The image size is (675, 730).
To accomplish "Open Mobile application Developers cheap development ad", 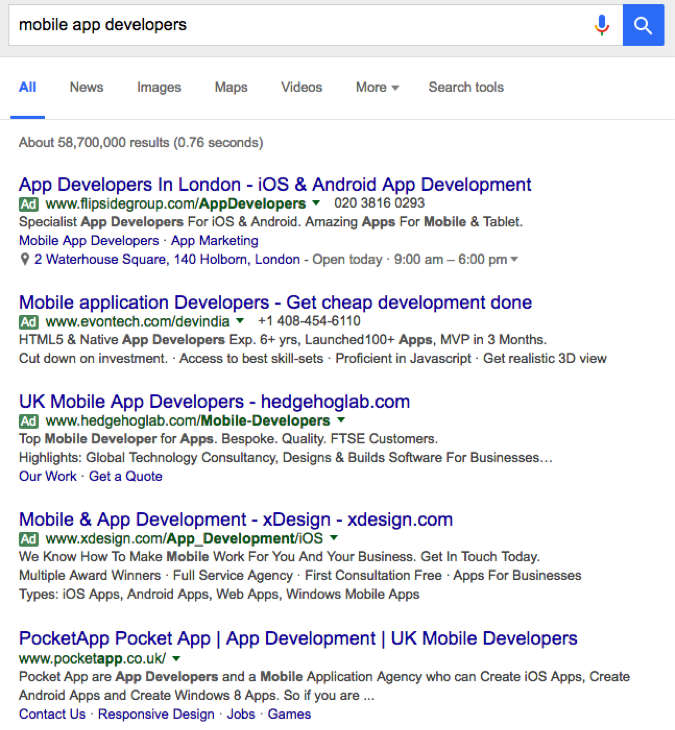I will (275, 302).
